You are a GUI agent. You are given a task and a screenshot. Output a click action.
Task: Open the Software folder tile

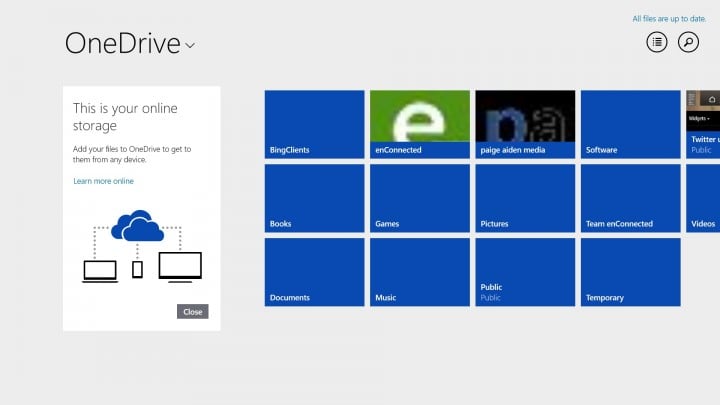[x=630, y=124]
